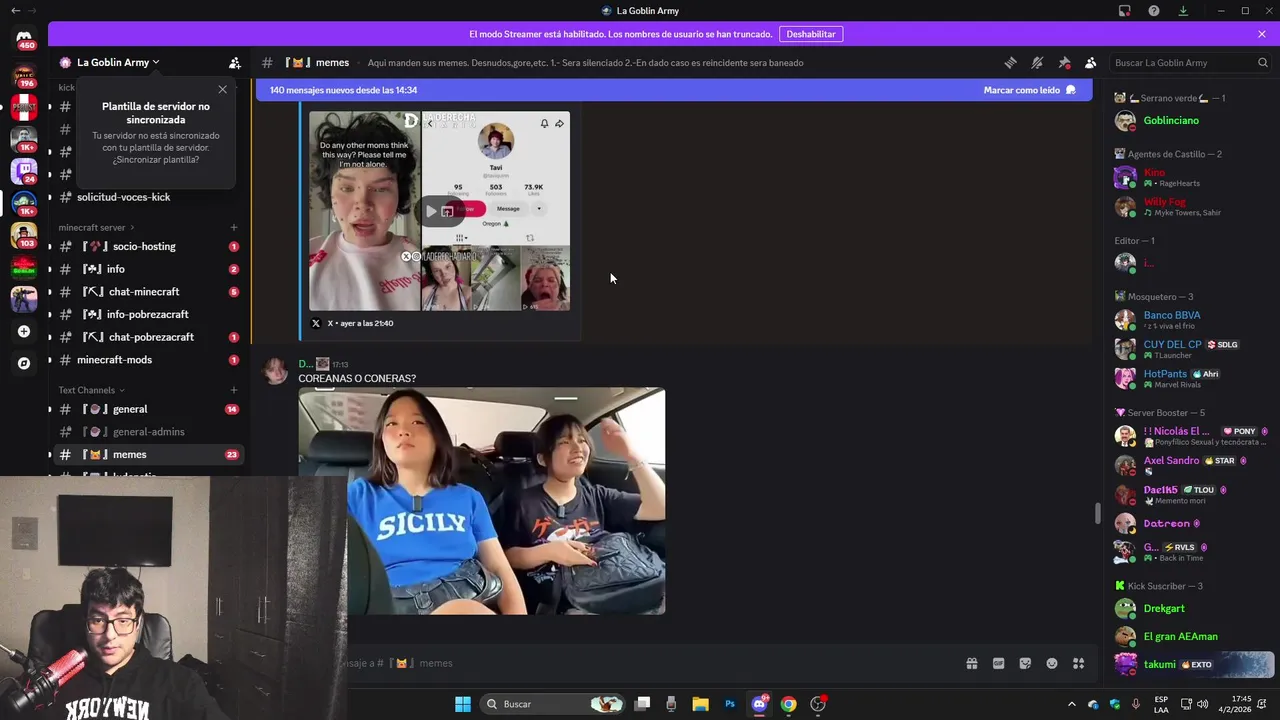This screenshot has width=1280, height=720.
Task: Click the message author avatar at 17:13
Action: click(x=275, y=372)
